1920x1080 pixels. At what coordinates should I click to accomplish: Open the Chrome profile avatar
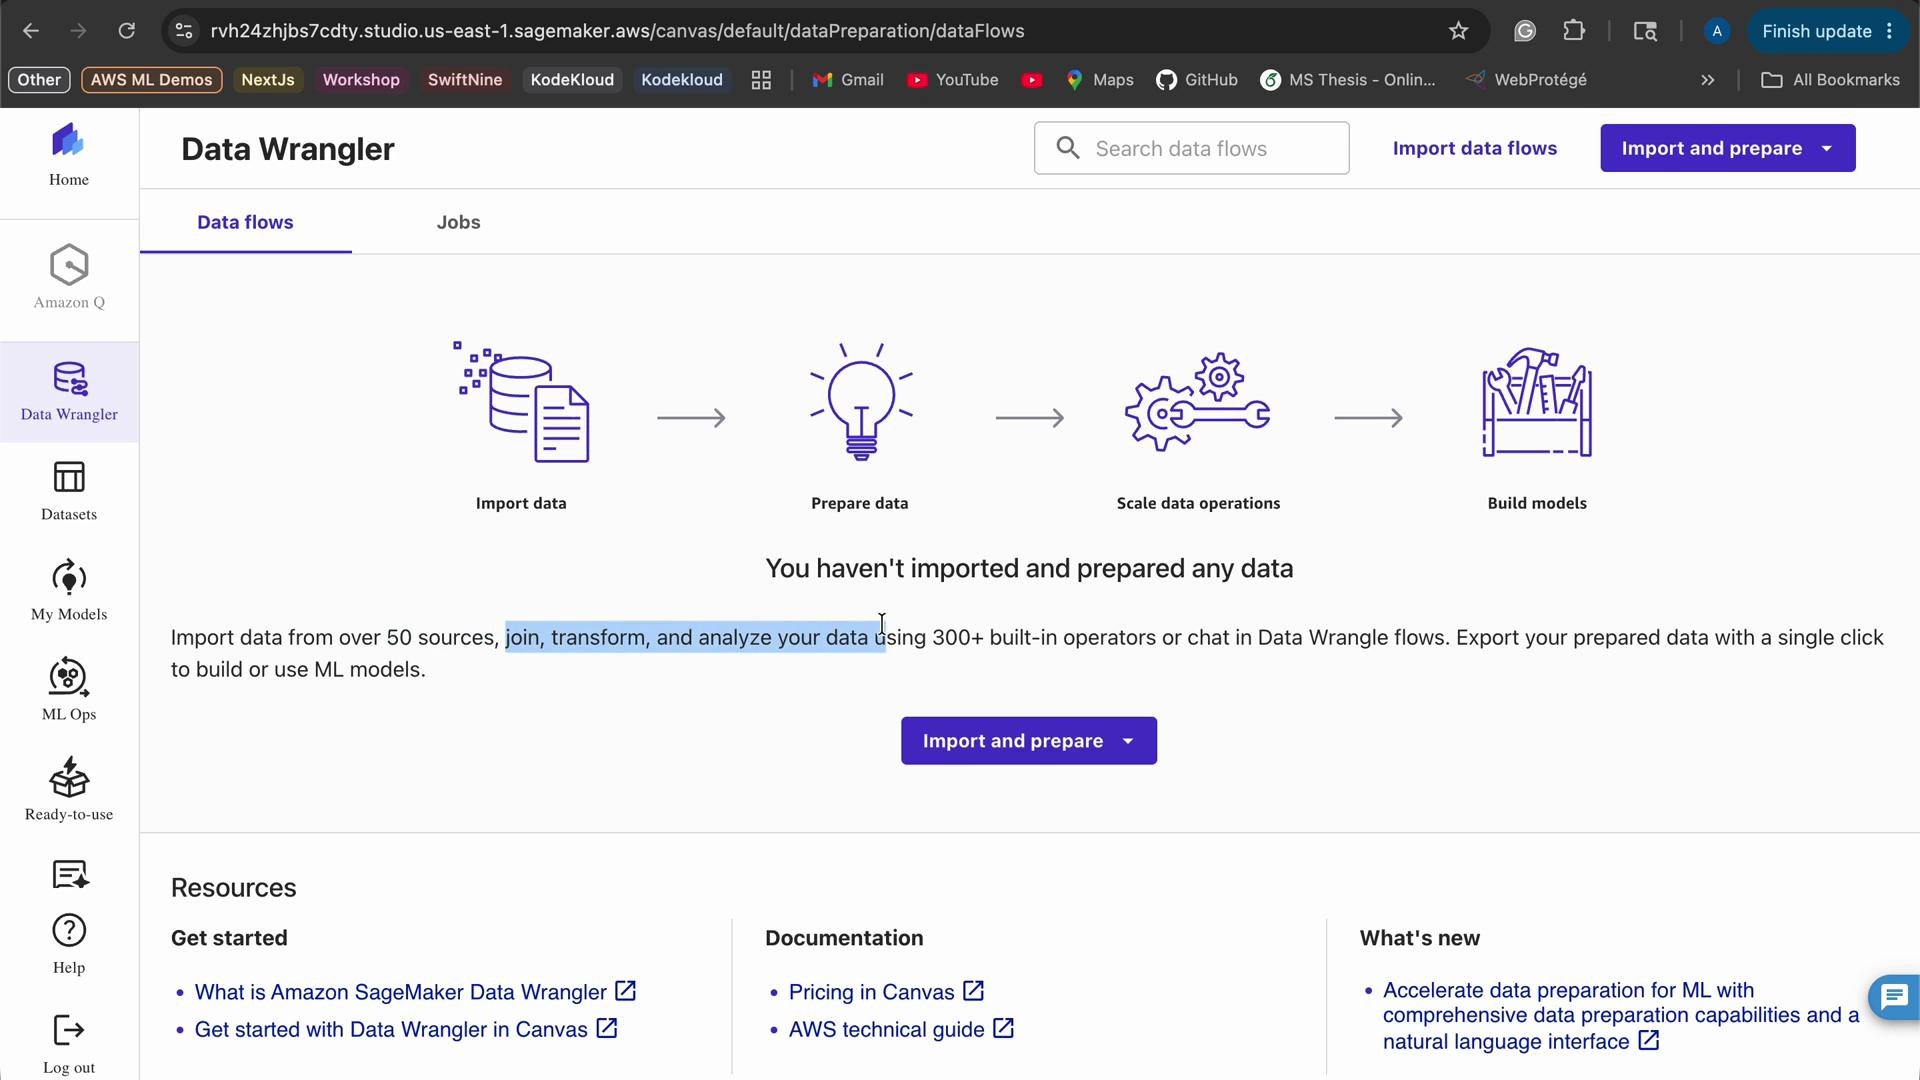pos(1717,31)
